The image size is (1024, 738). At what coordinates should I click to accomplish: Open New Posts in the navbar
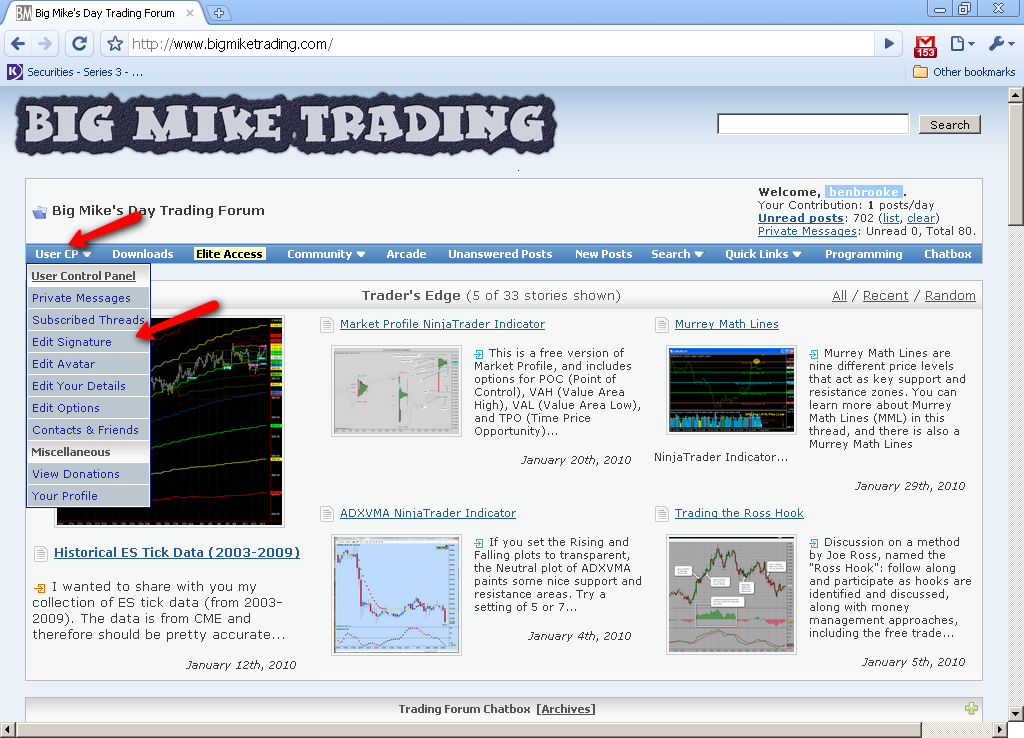[603, 254]
